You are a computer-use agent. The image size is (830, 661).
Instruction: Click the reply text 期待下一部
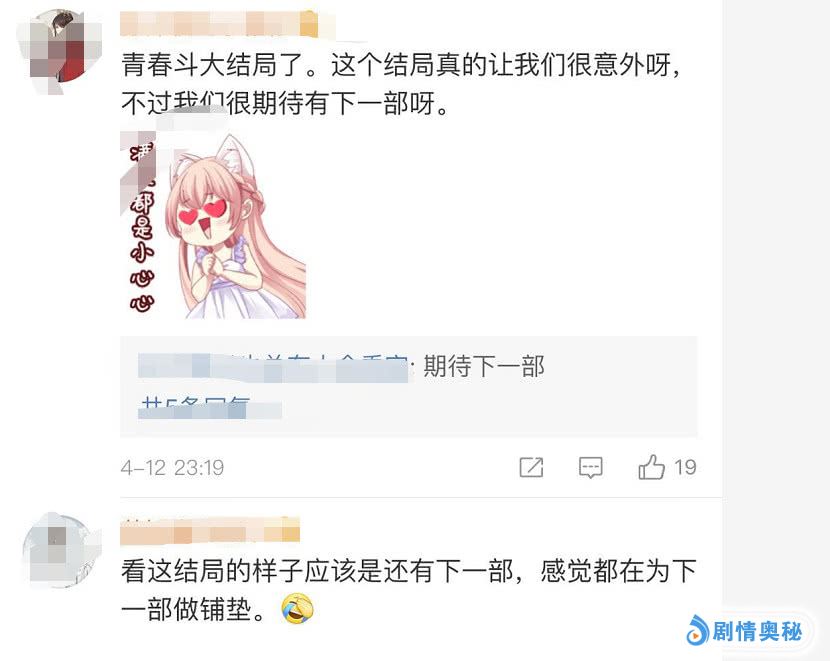tap(484, 366)
